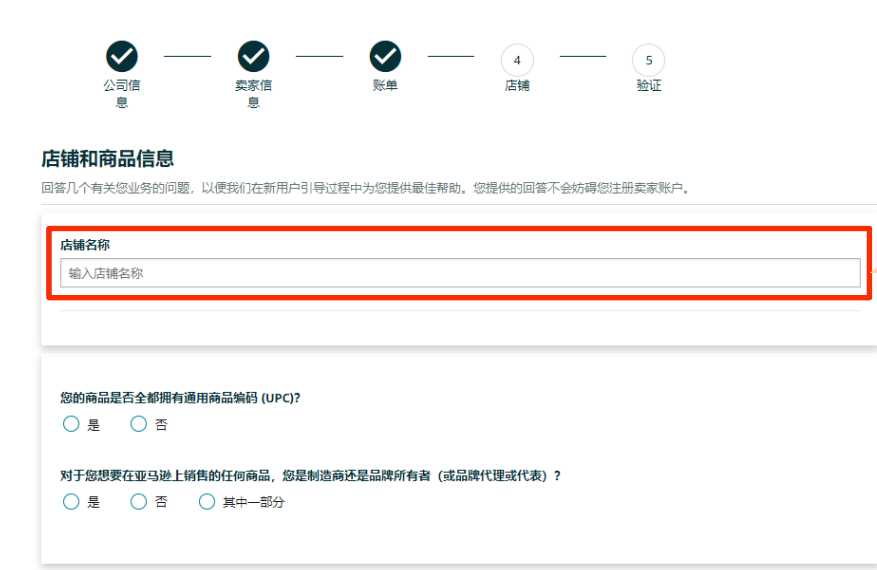The width and height of the screenshot is (877, 570).
Task: Click the 店铺和商品信息 heading
Action: (x=107, y=159)
